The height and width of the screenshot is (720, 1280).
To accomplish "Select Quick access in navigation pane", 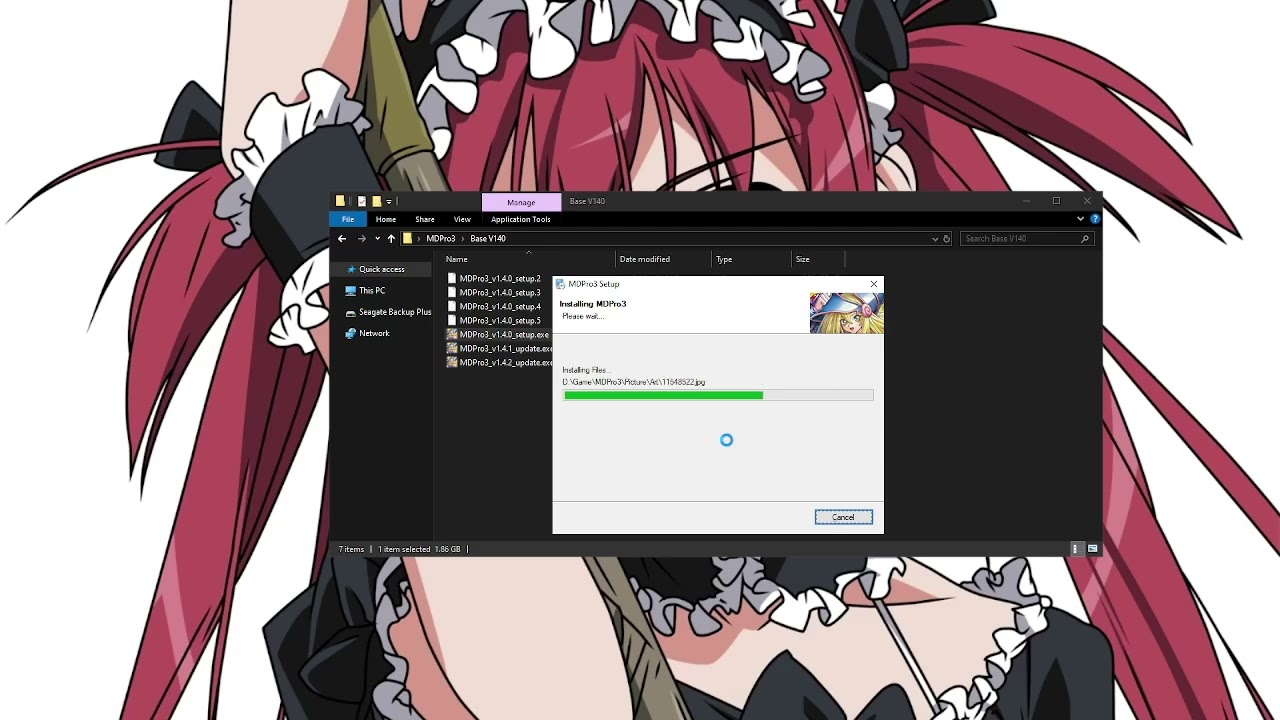I will [x=382, y=269].
